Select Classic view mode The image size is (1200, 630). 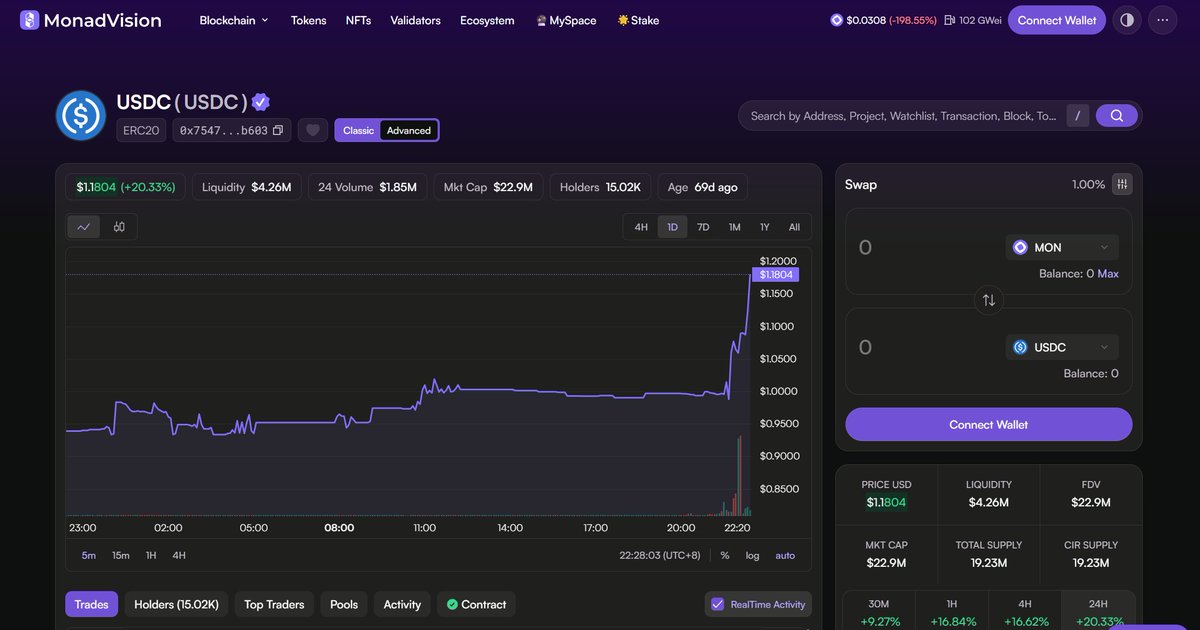coord(358,130)
